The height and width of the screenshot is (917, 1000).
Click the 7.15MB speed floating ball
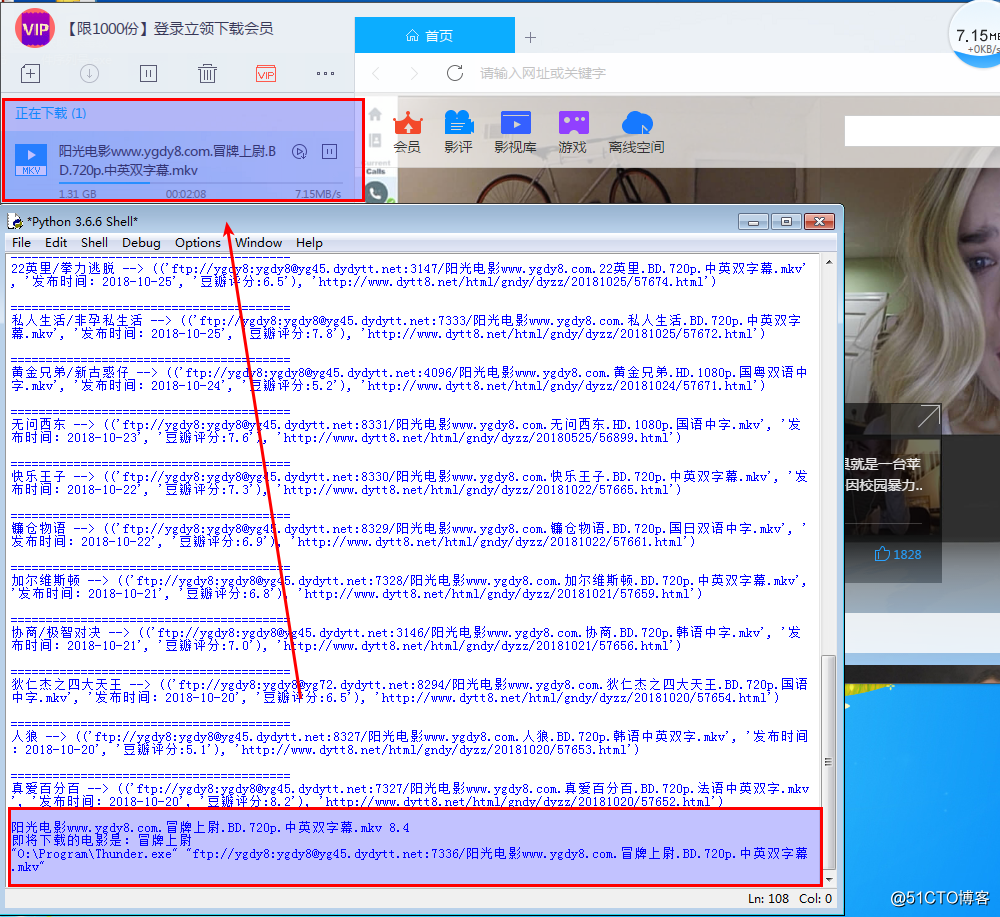pyautogui.click(x=976, y=35)
